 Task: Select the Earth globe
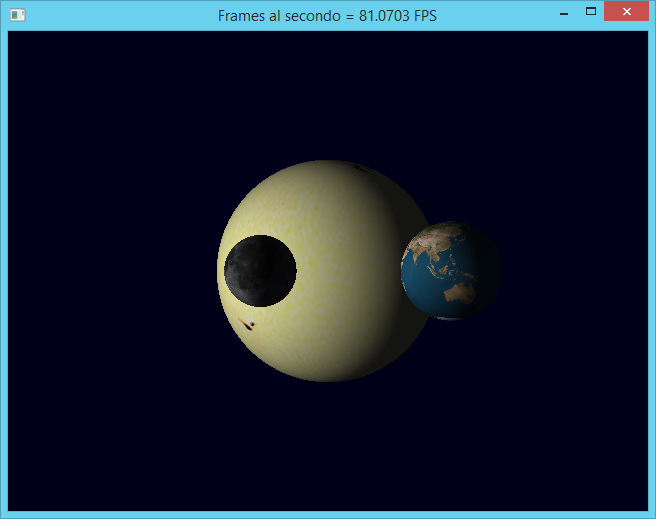tap(451, 271)
